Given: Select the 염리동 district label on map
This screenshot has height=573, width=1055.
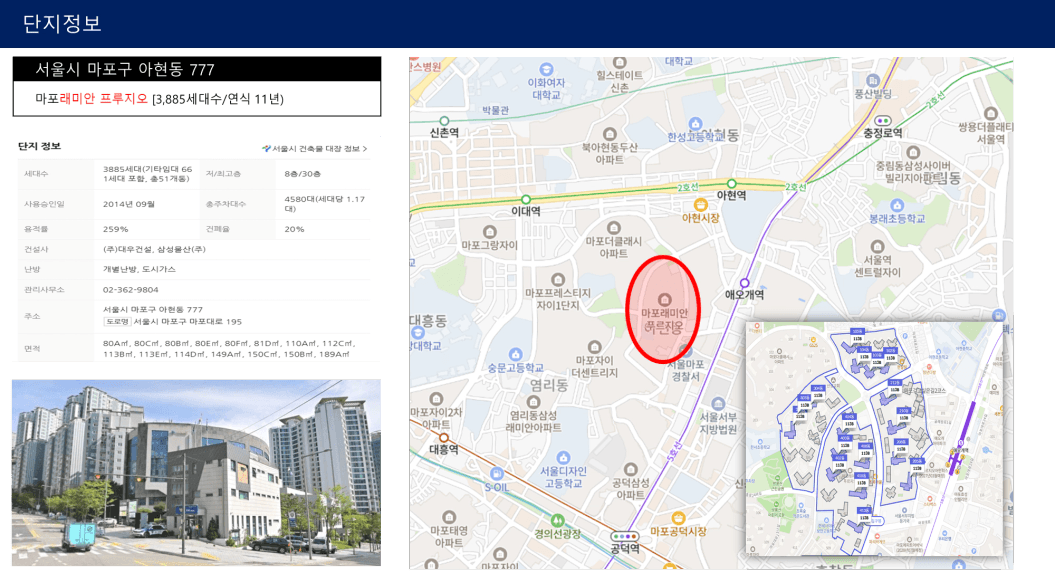Looking at the screenshot, I should [548, 385].
